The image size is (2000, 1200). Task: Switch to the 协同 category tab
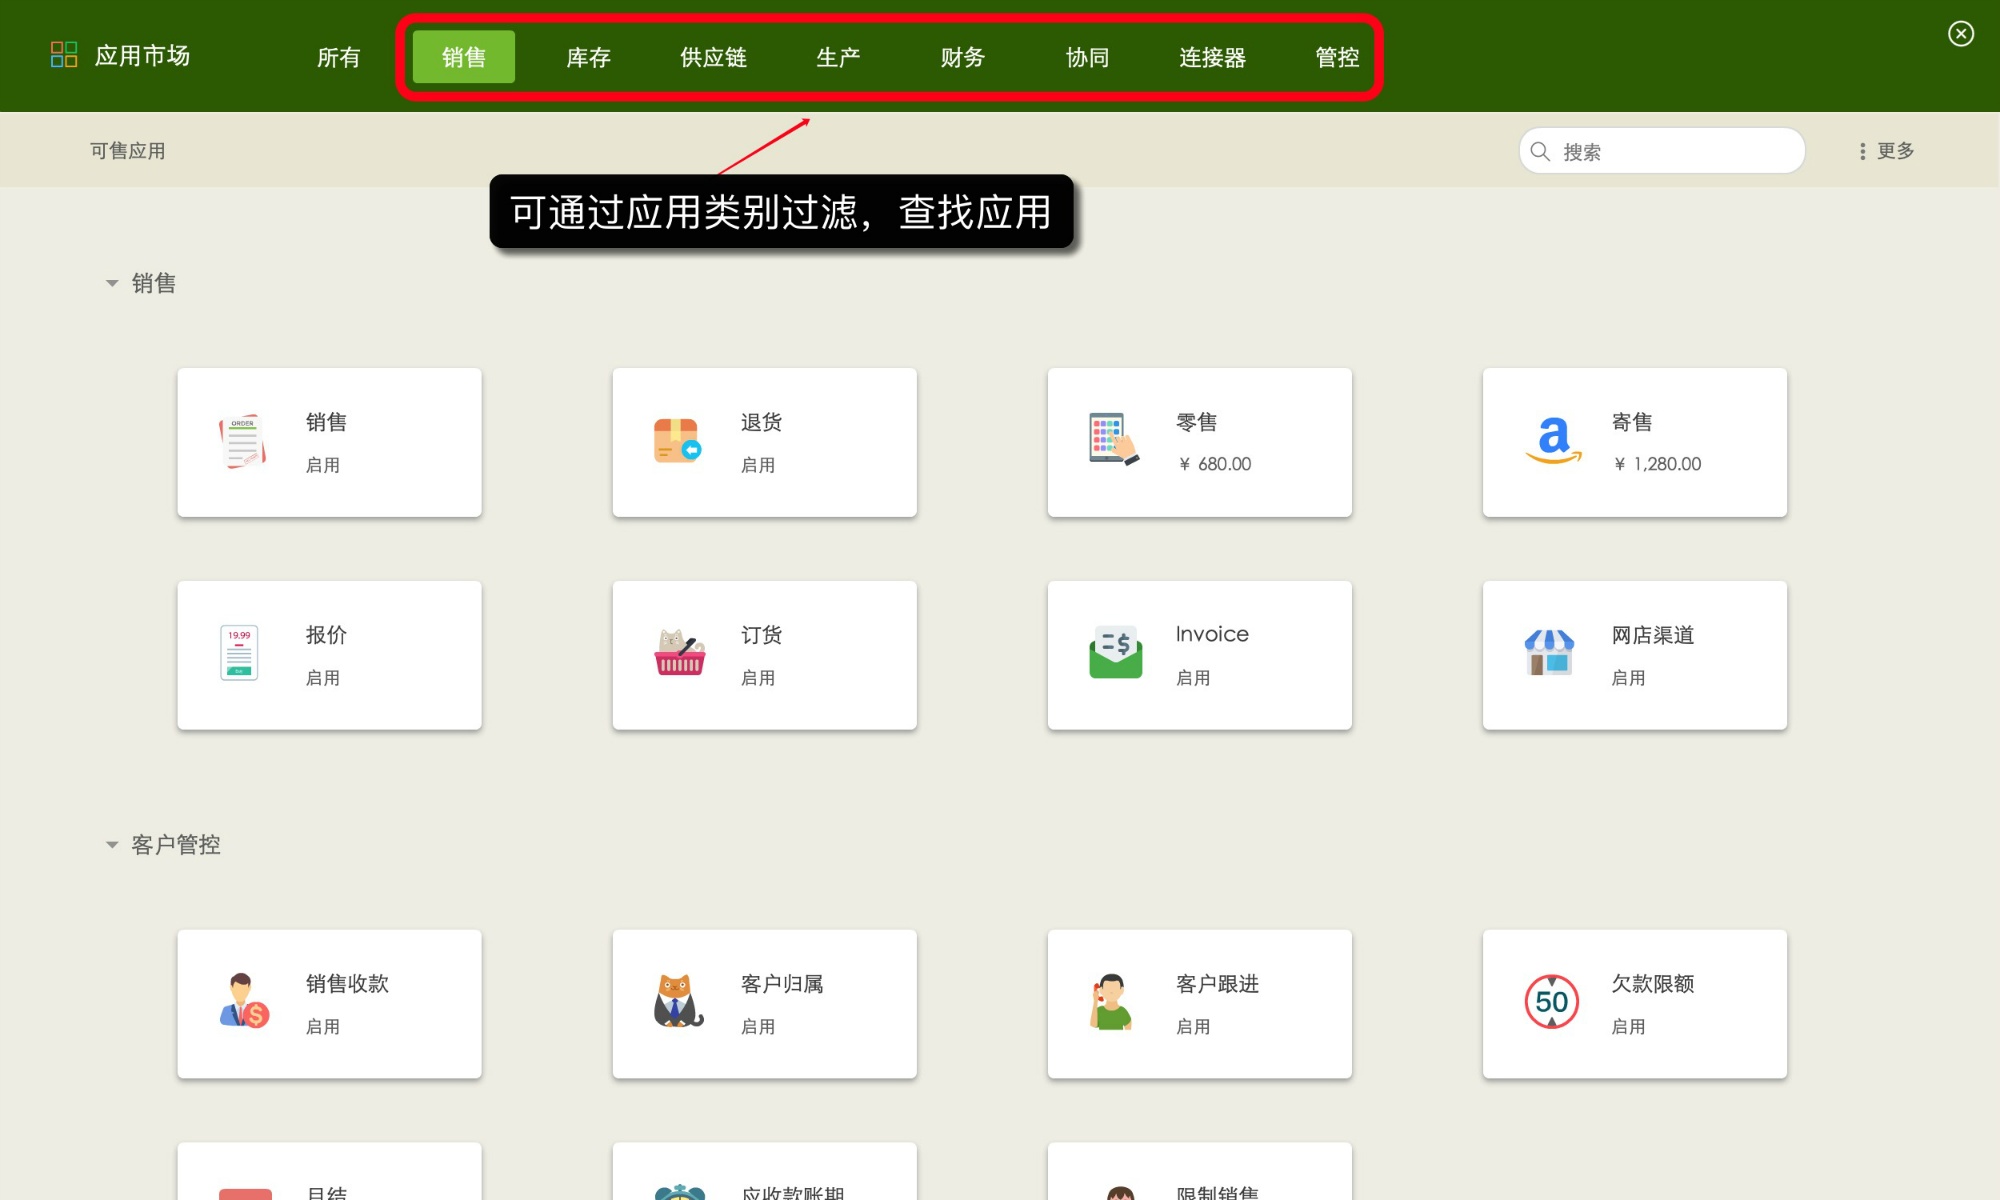pyautogui.click(x=1088, y=57)
